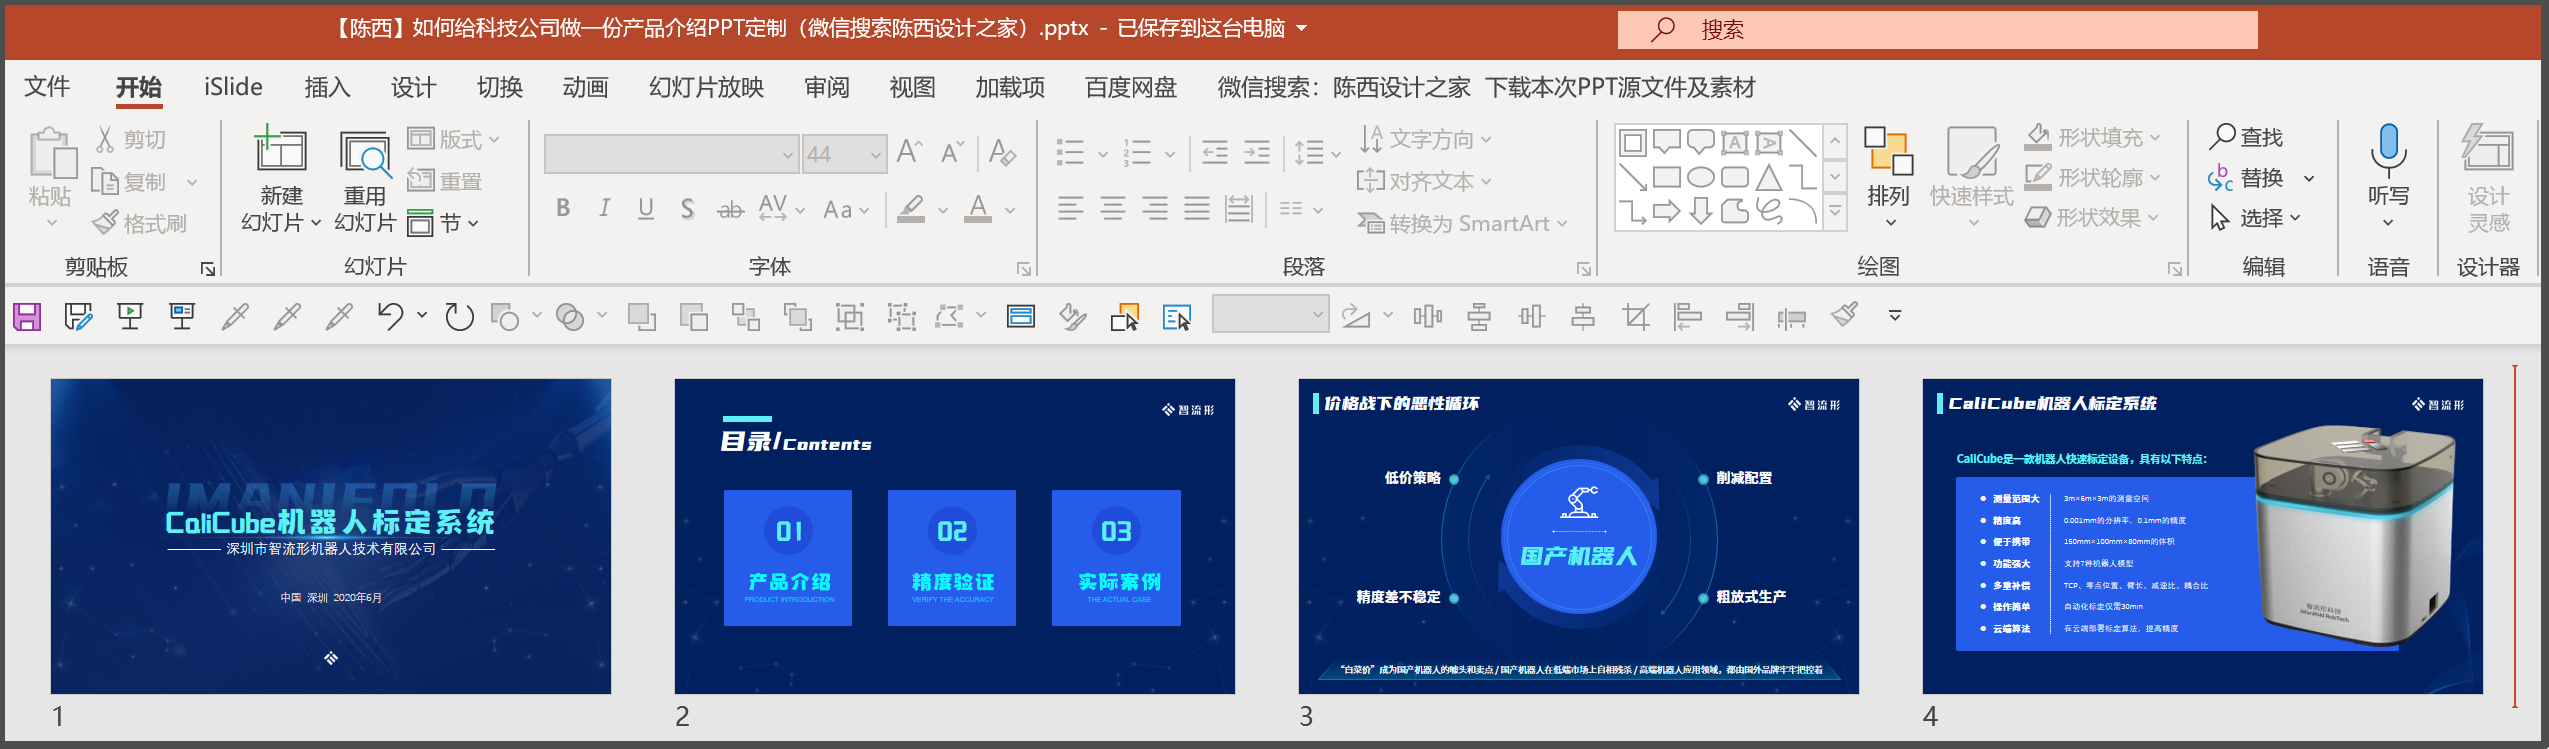Viewport: 2549px width, 749px height.
Task: Apply the text highlight color pen
Action: (x=911, y=209)
